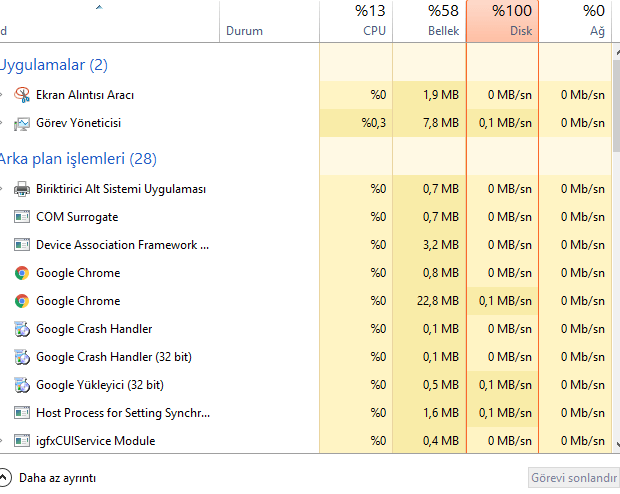620x494 pixels.
Task: Expand the Ekran Alıntısı Aracı row
Action: tap(2, 95)
